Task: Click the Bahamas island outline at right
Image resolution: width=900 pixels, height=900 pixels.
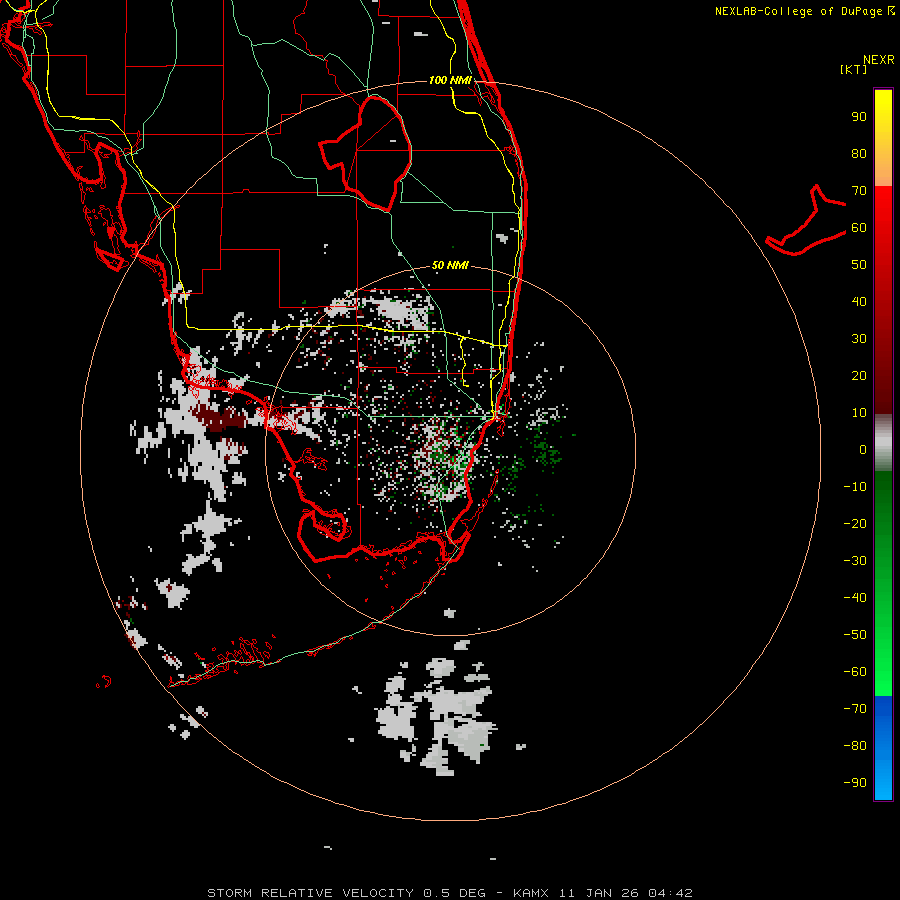Action: [x=806, y=221]
